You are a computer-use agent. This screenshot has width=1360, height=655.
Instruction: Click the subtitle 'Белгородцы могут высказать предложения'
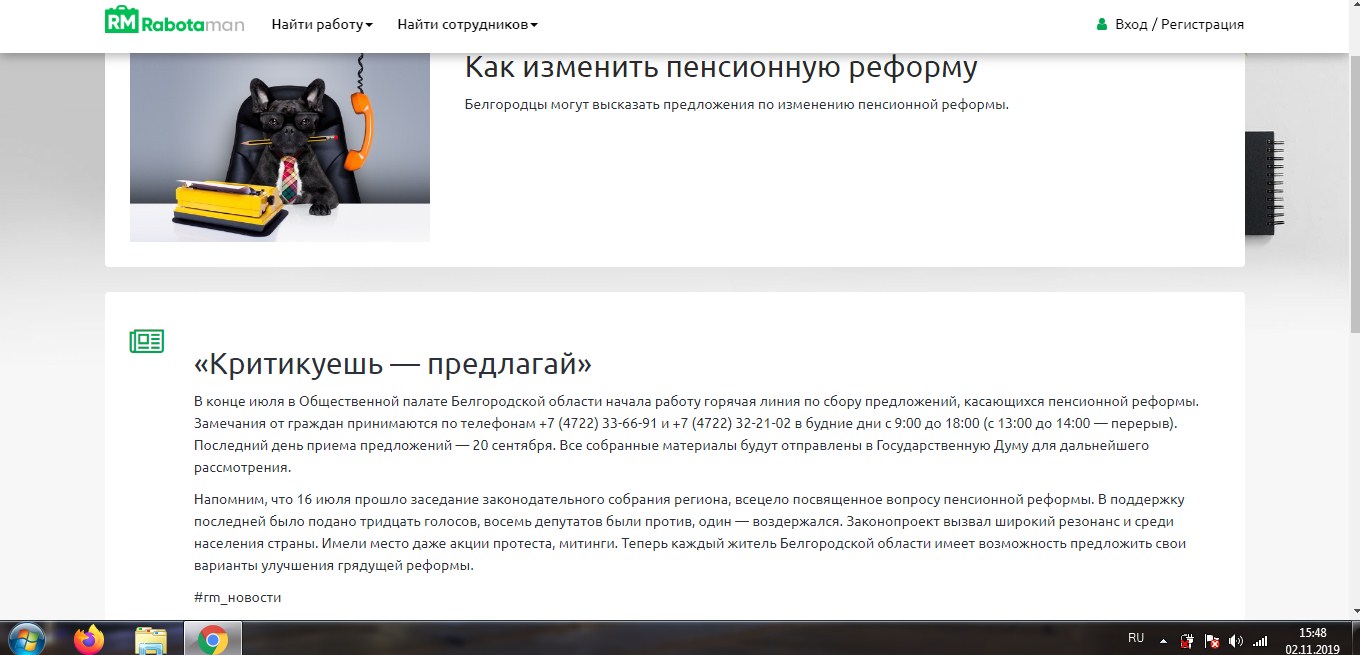[737, 104]
